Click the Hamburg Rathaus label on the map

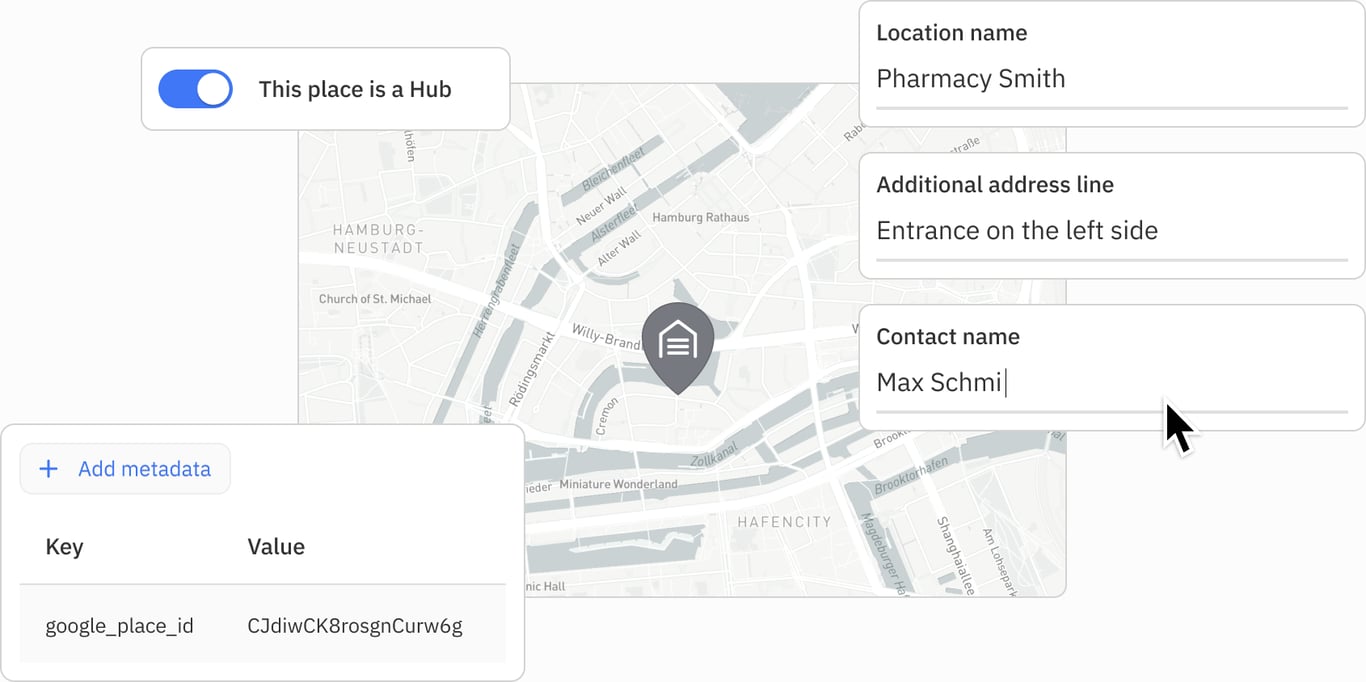click(x=700, y=217)
